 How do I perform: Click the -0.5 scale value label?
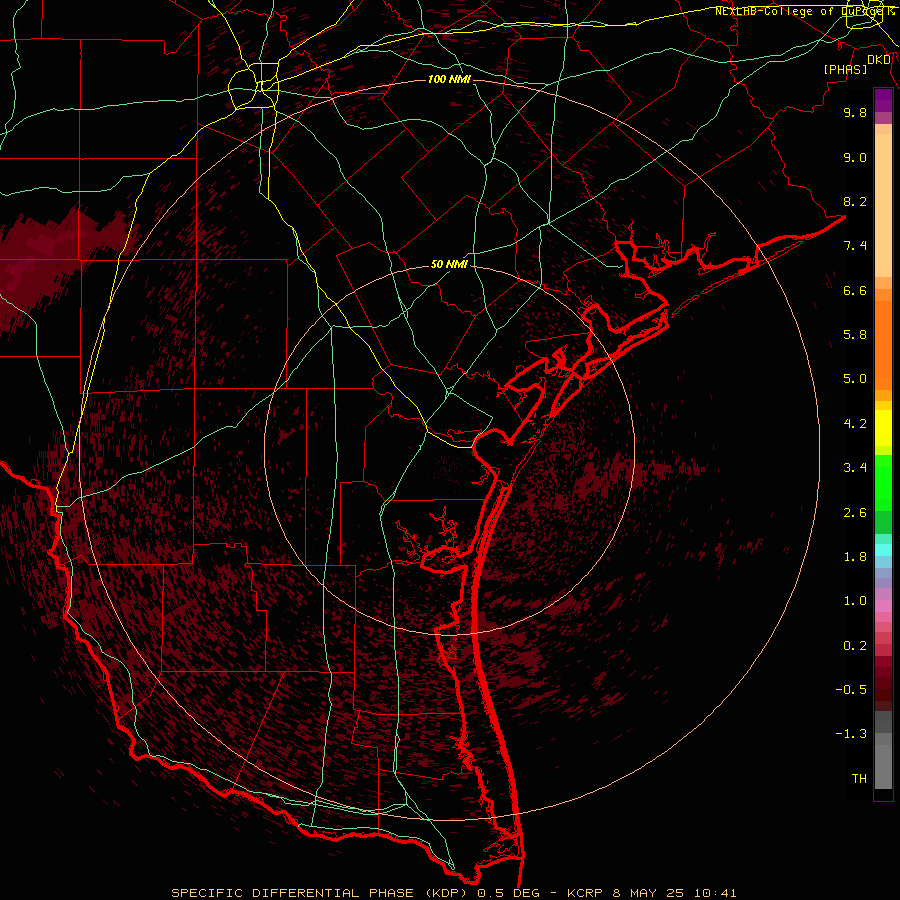click(x=851, y=690)
